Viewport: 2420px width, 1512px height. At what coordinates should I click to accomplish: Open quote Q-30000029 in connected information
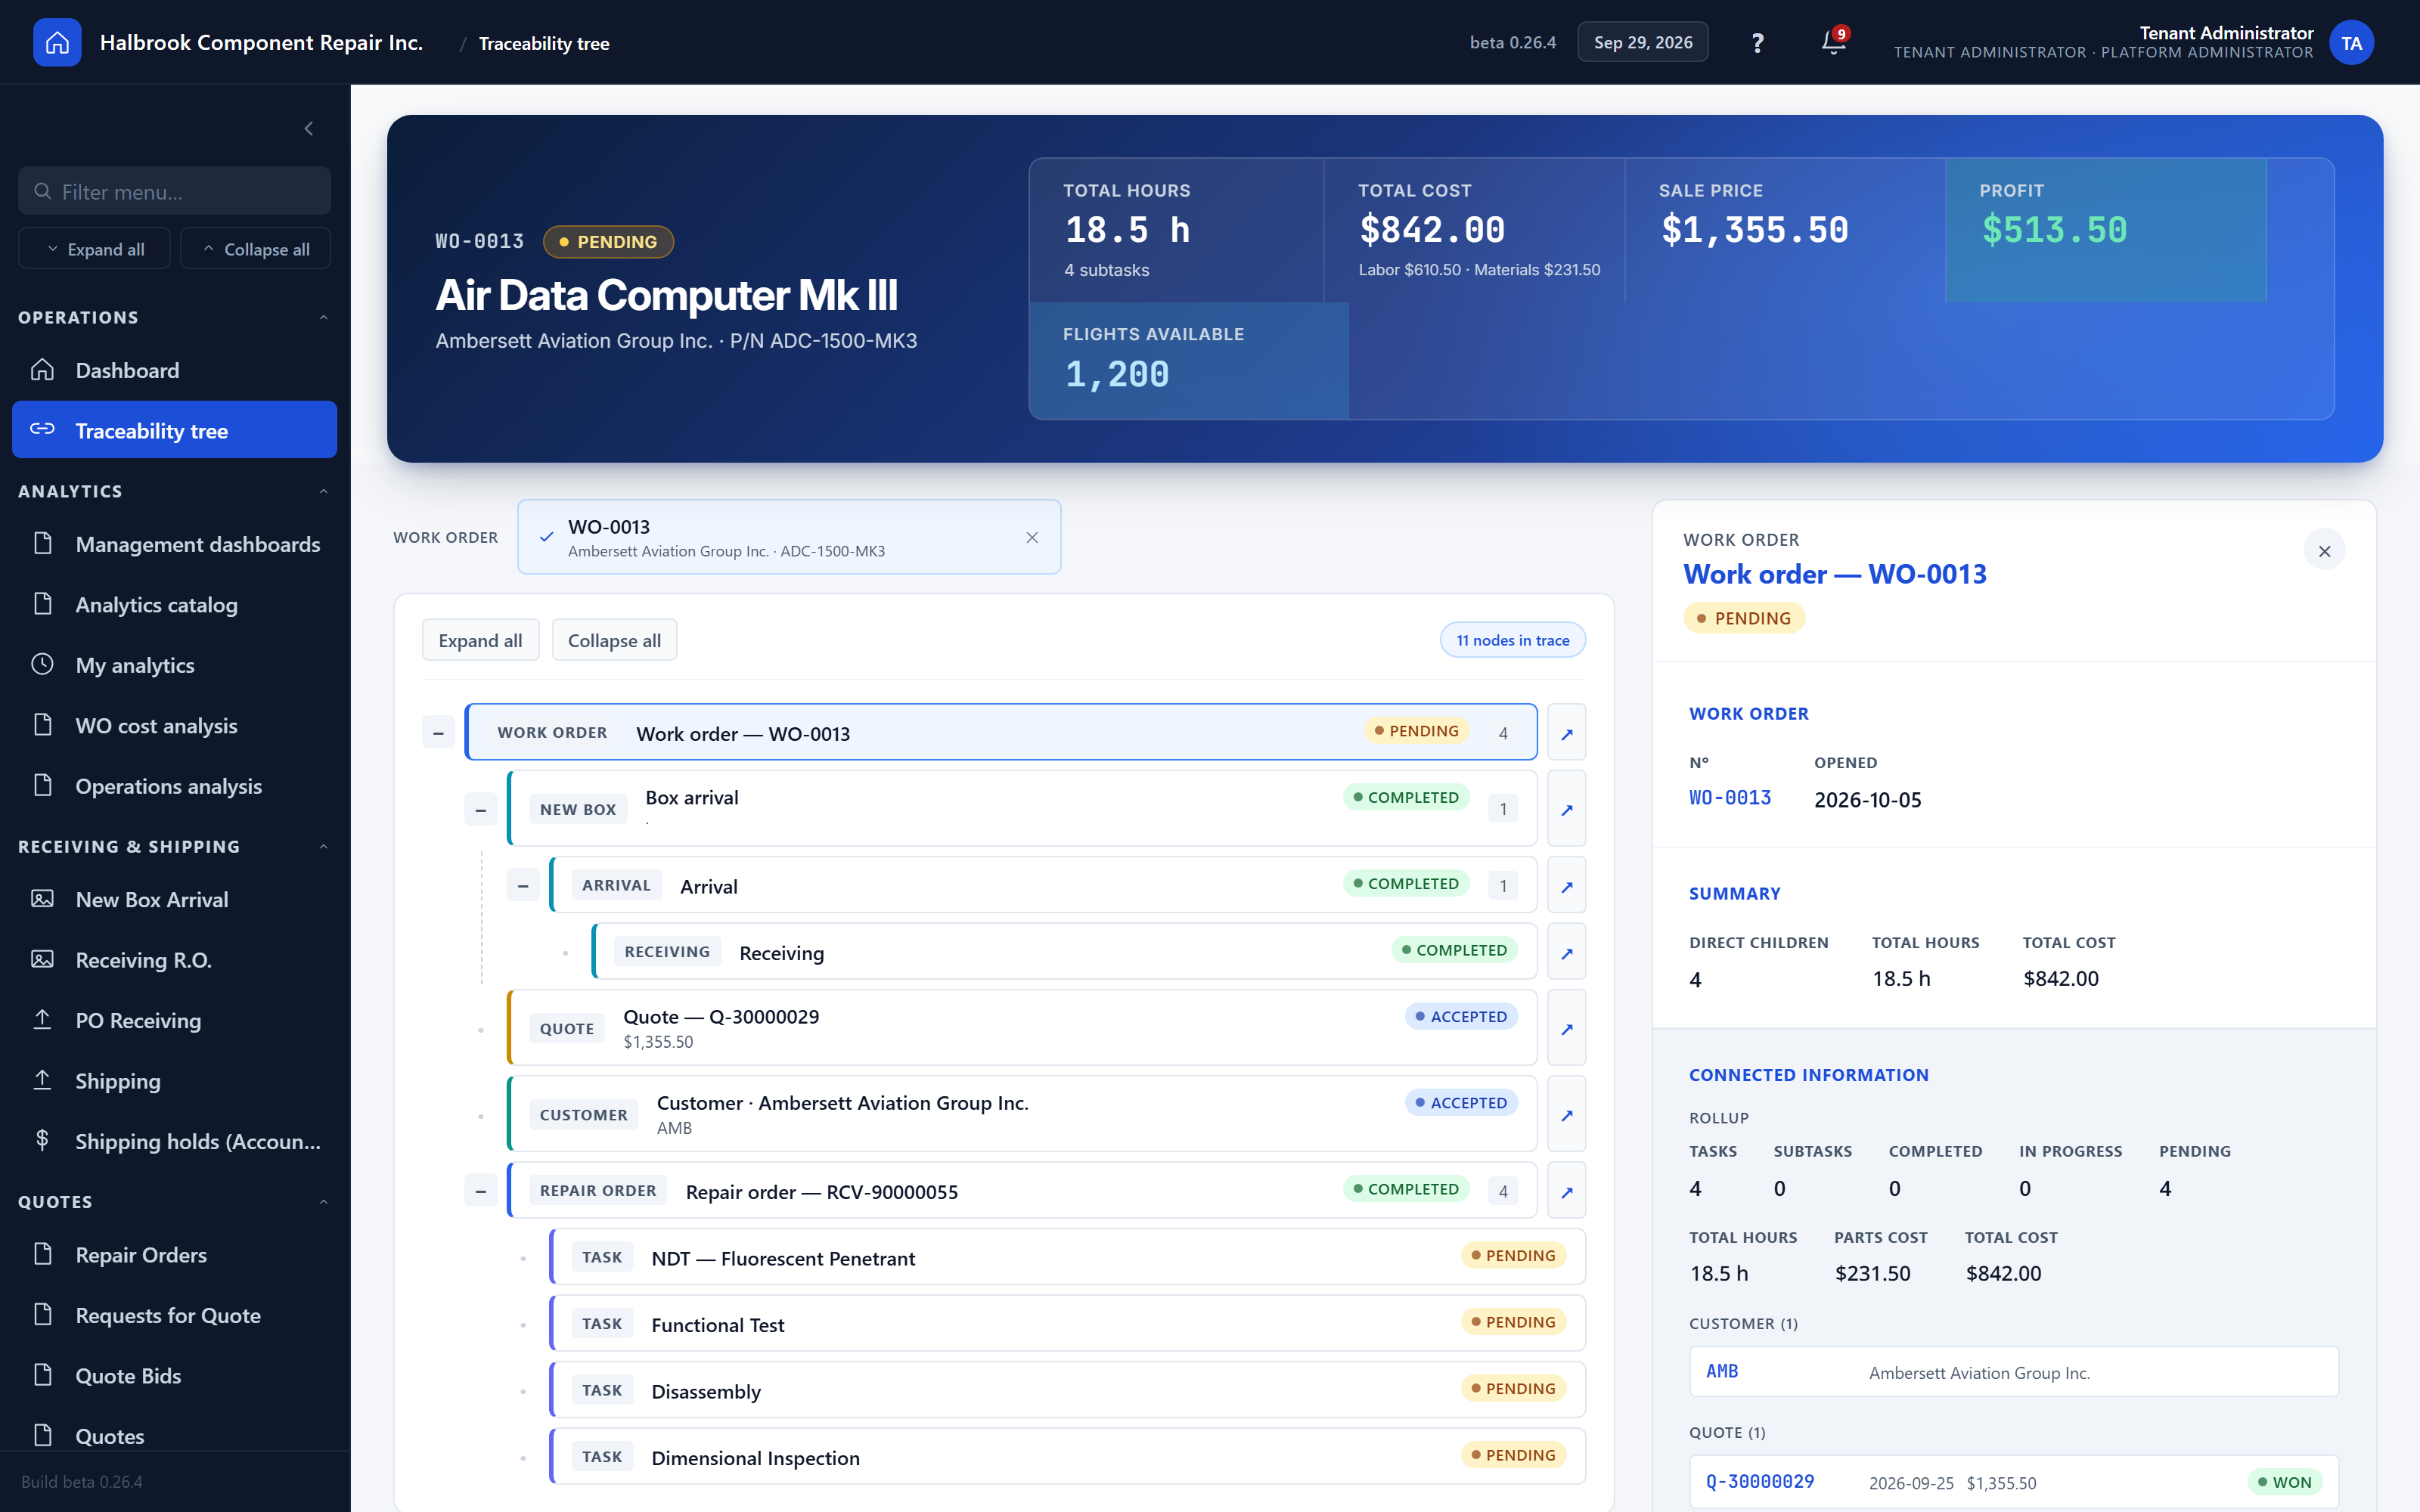(1759, 1482)
